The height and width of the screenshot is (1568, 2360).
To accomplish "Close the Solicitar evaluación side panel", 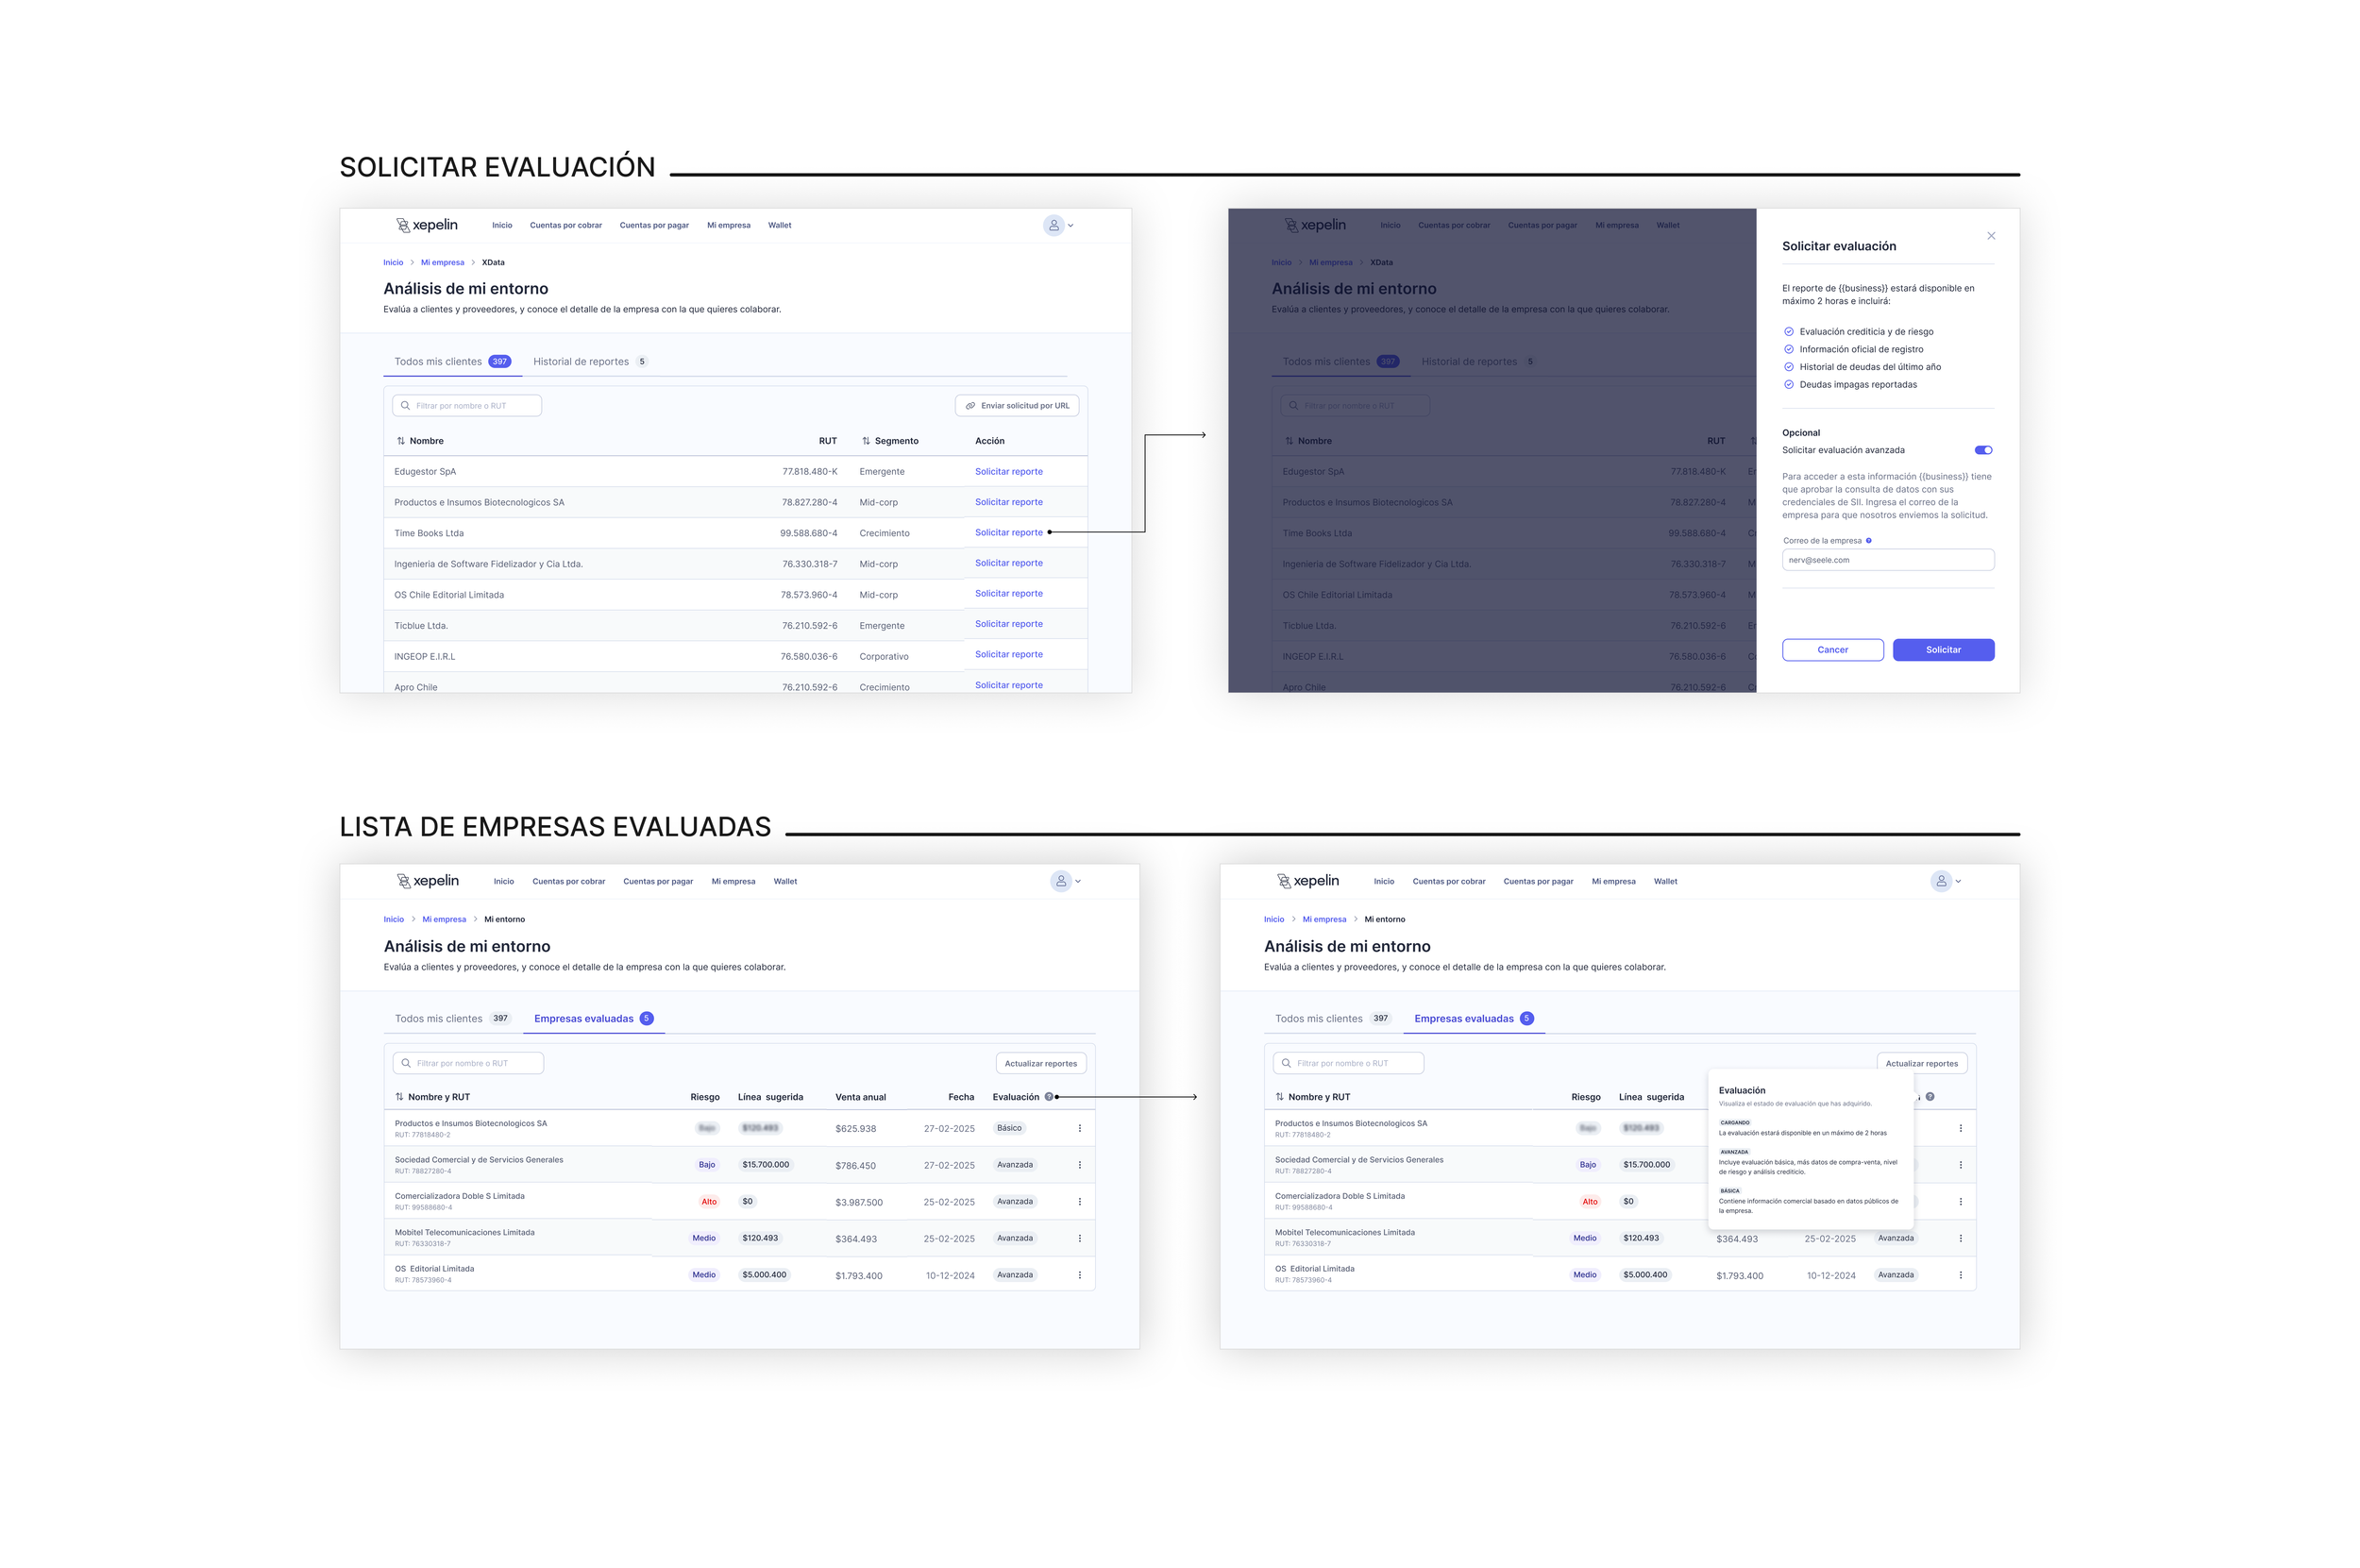I will pos(1990,236).
